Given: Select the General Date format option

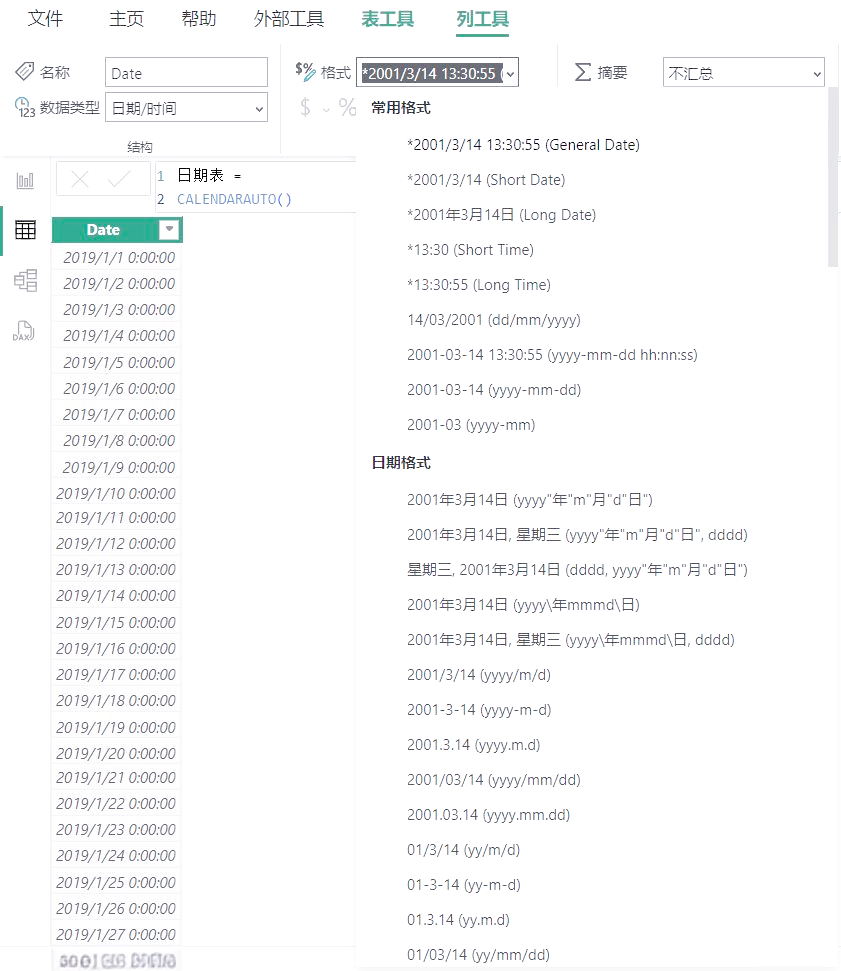Looking at the screenshot, I should [x=523, y=145].
